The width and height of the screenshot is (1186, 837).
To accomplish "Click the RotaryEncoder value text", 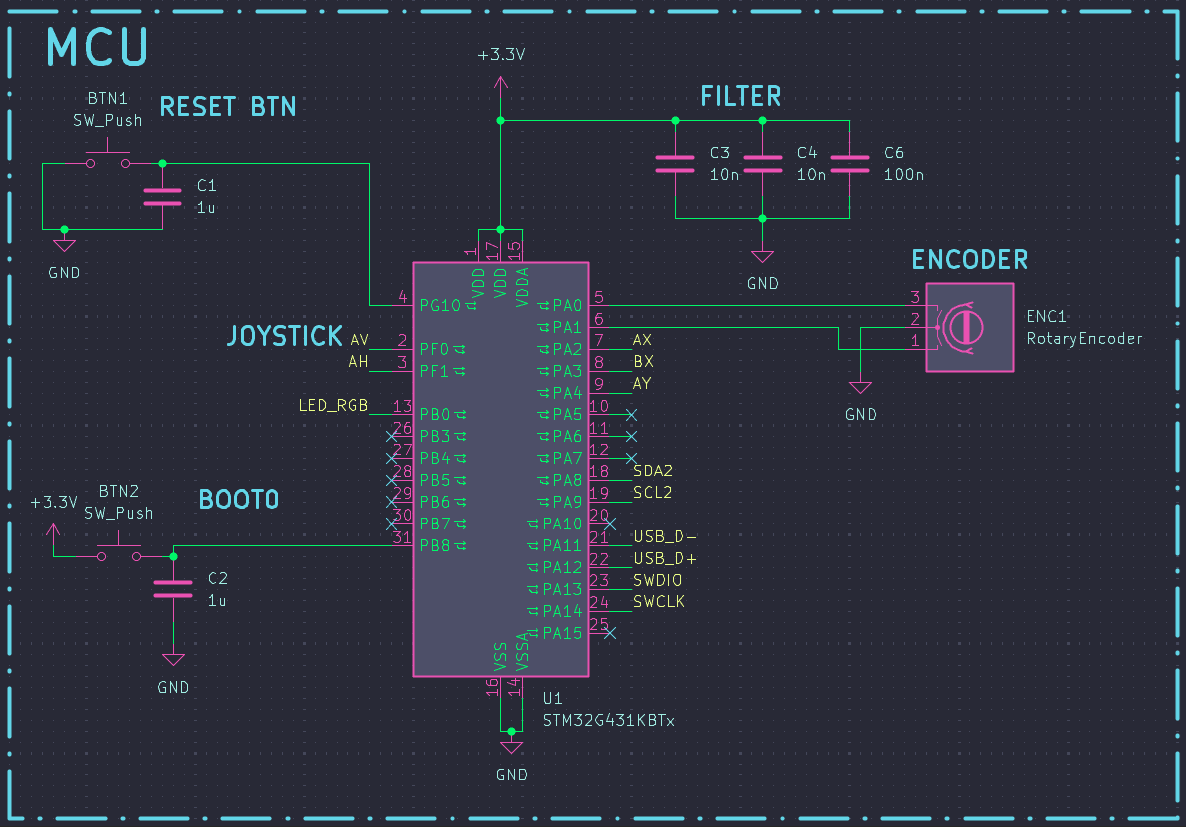I will click(1084, 339).
